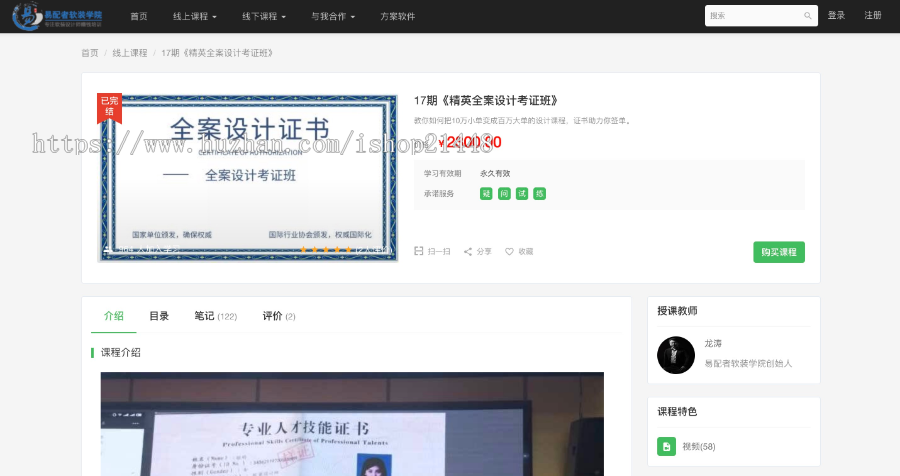Viewport: 900px width, 476px height.
Task: Open the 首页 navigation item
Action: pyautogui.click(x=139, y=17)
